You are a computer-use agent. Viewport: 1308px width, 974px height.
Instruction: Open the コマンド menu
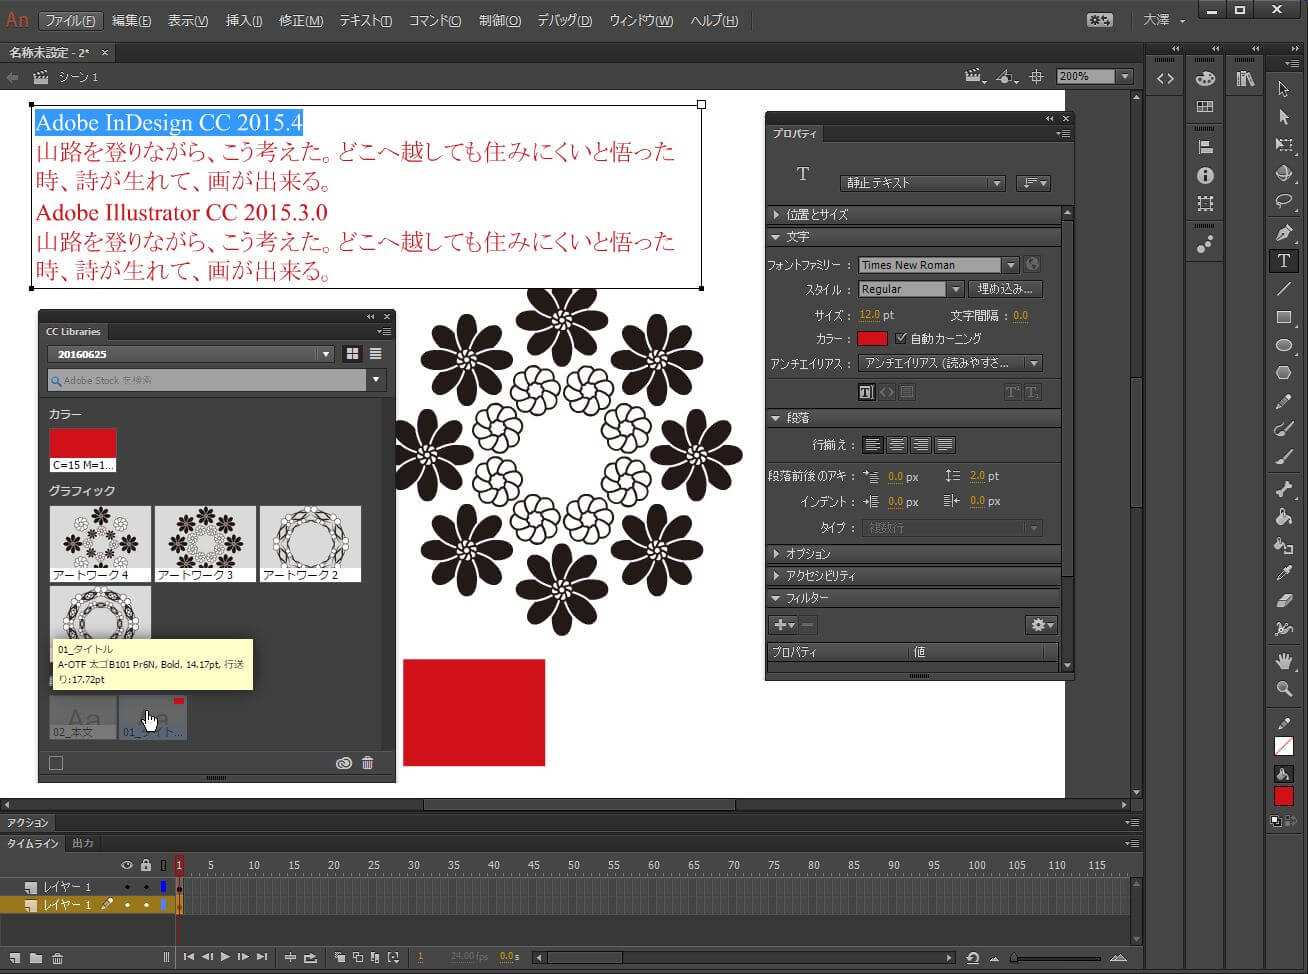coord(435,20)
